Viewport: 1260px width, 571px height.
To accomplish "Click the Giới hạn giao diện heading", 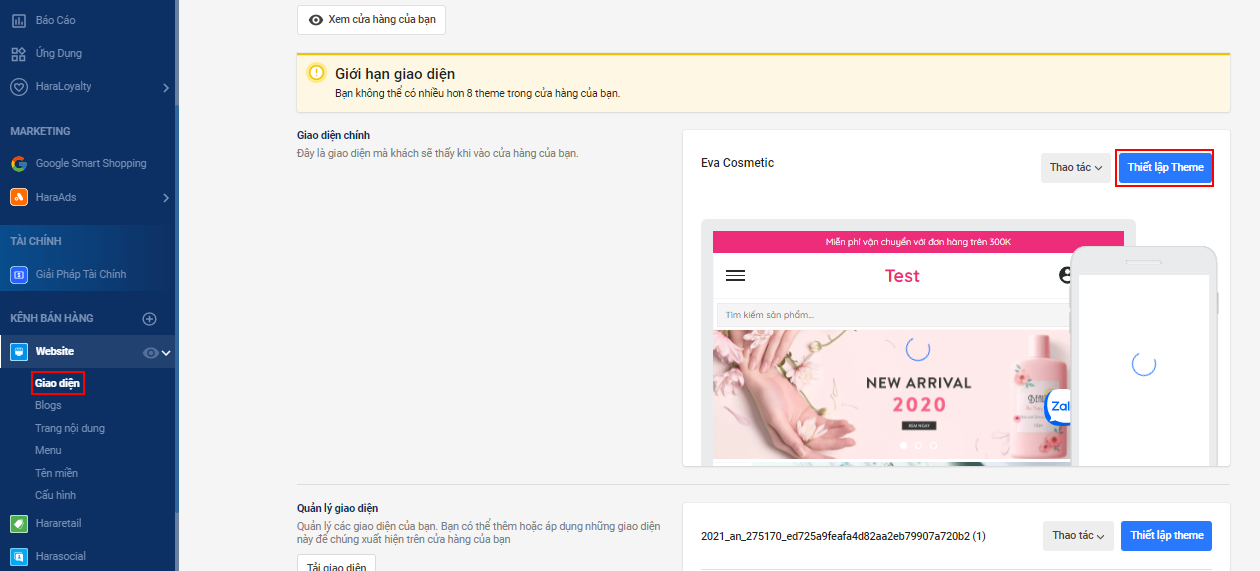I will [x=395, y=74].
